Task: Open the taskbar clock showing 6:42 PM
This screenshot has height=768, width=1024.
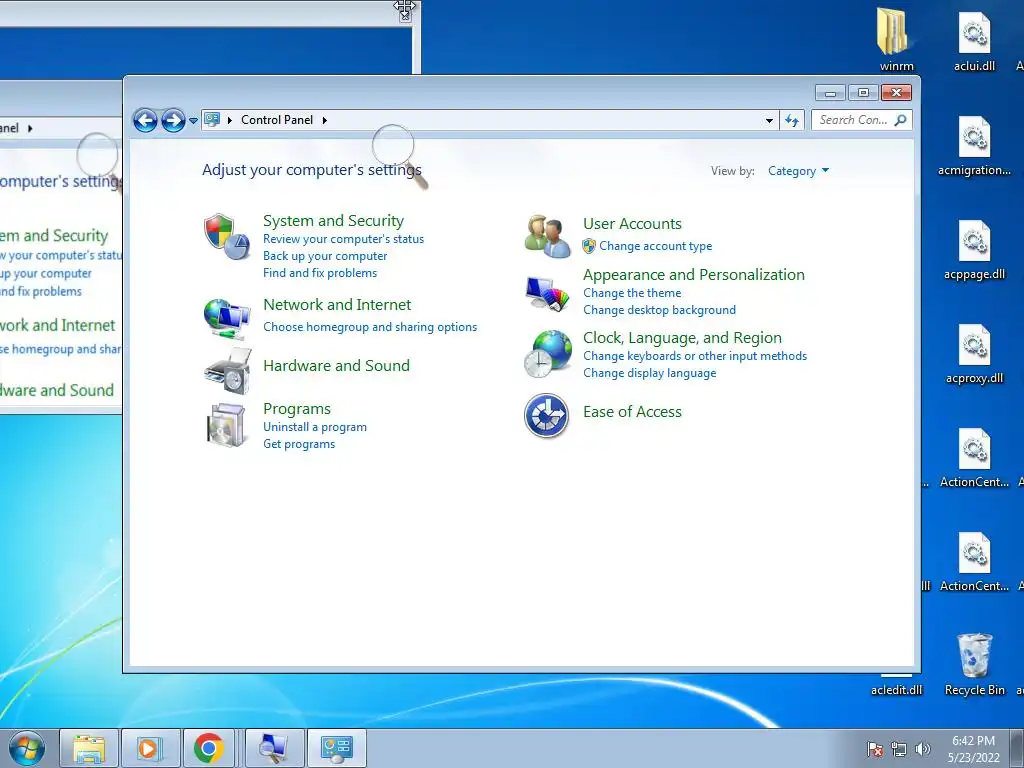Action: (x=973, y=749)
